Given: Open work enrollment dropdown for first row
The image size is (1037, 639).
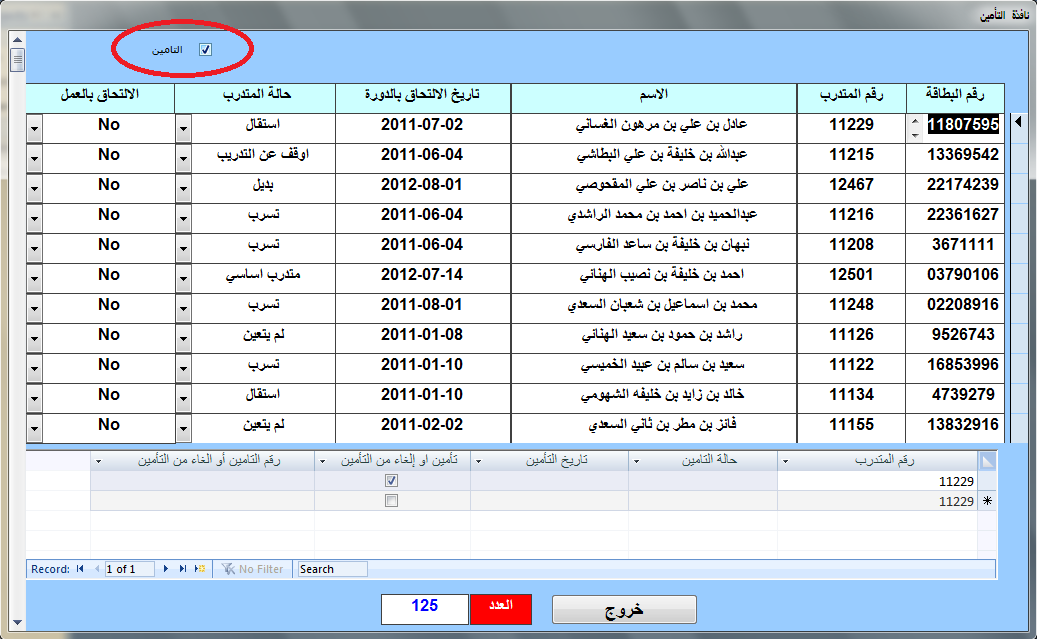Looking at the screenshot, I should click(34, 128).
